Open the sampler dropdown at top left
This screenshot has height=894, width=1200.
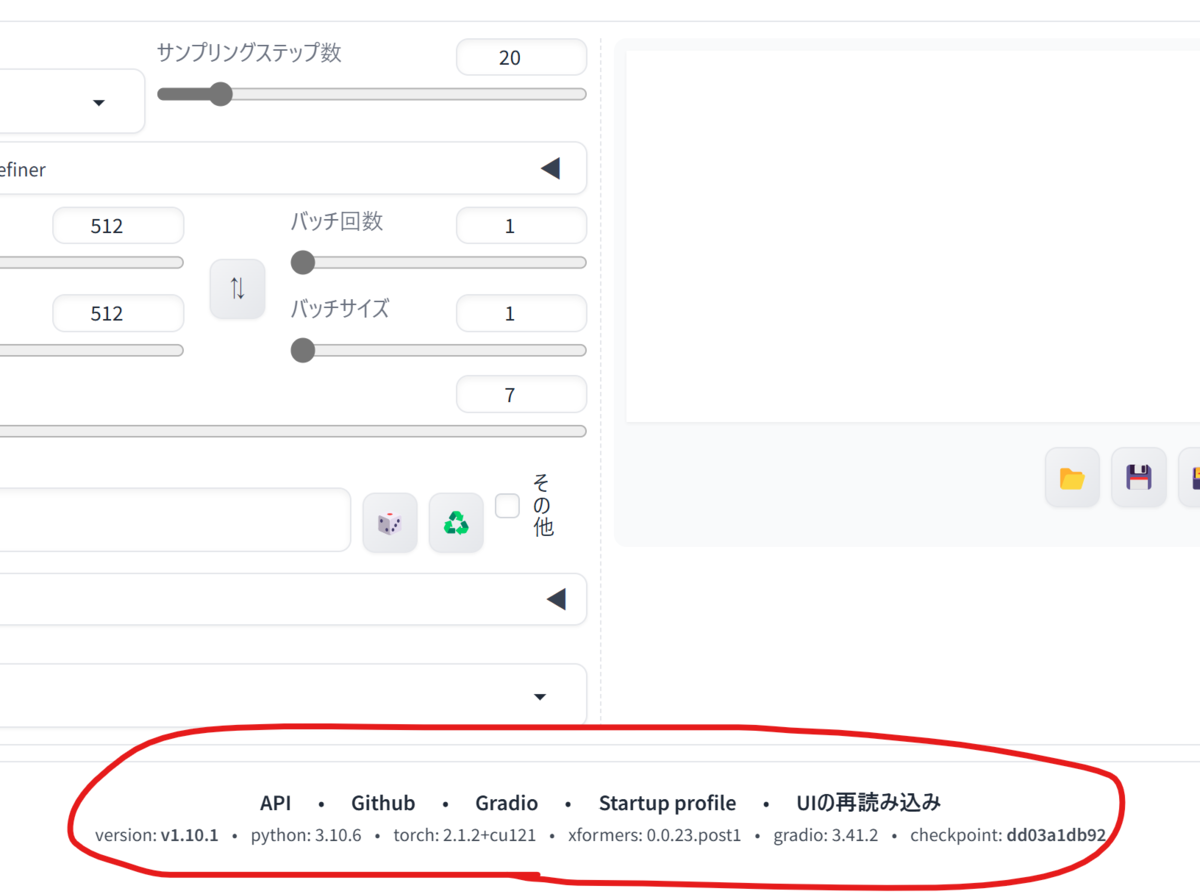coord(98,102)
